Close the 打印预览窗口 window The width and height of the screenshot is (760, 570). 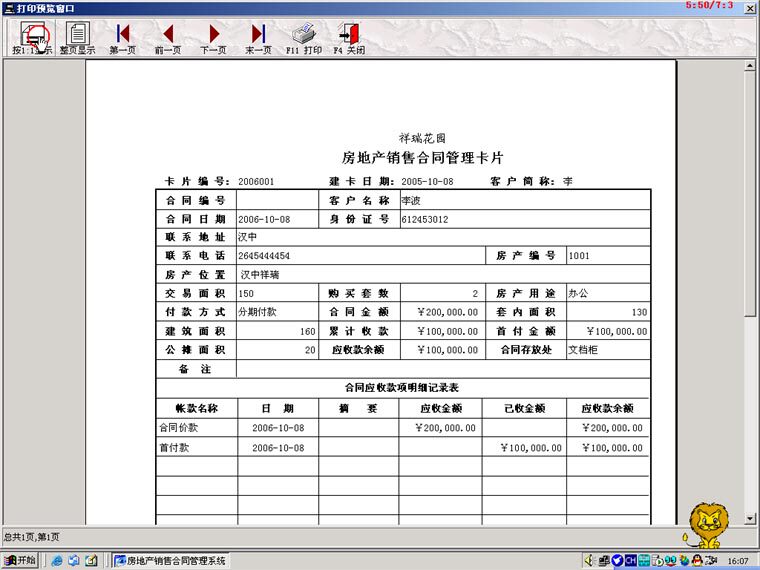click(750, 8)
